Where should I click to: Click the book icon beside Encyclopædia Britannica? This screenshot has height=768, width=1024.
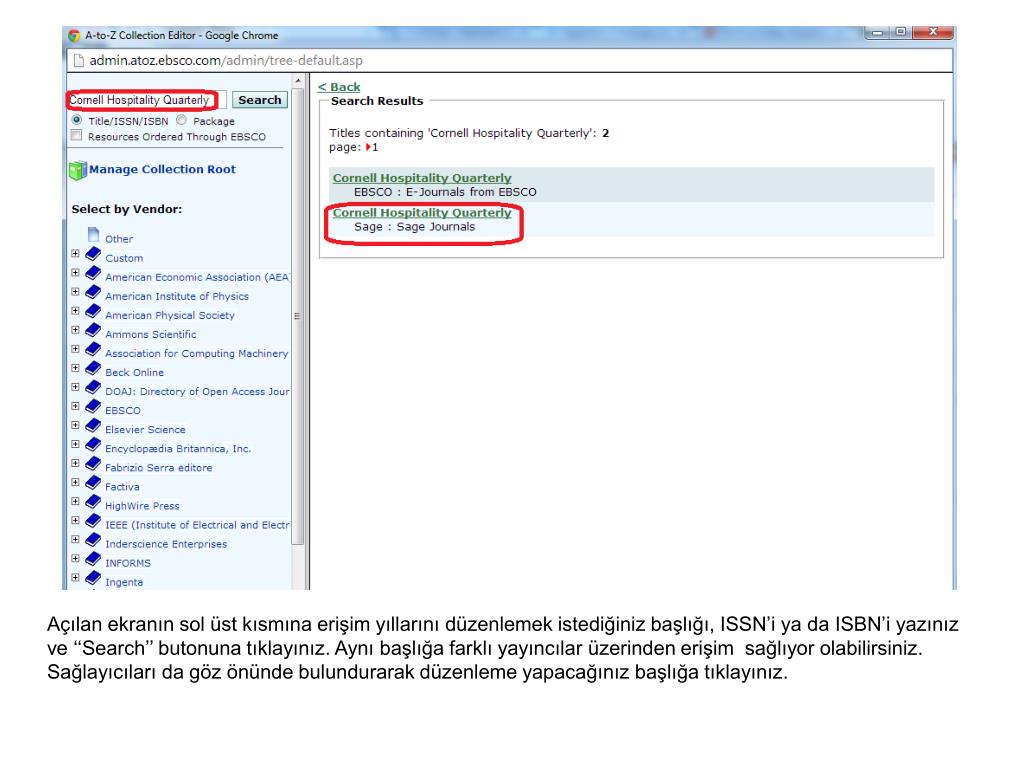pos(93,445)
